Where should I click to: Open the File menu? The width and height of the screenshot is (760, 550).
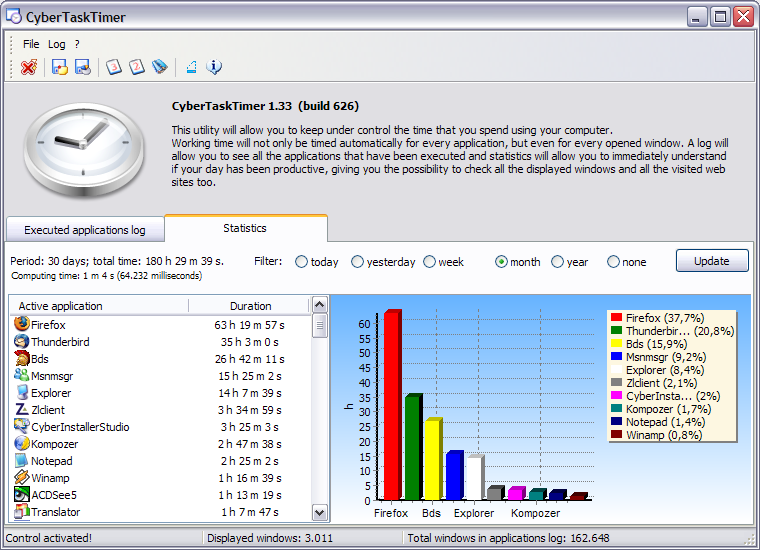coord(31,44)
